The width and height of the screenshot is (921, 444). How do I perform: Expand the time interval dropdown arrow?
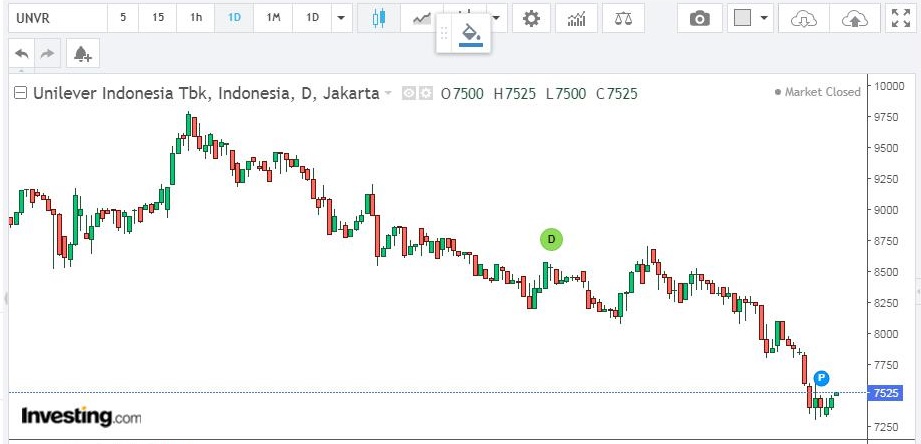coord(341,18)
